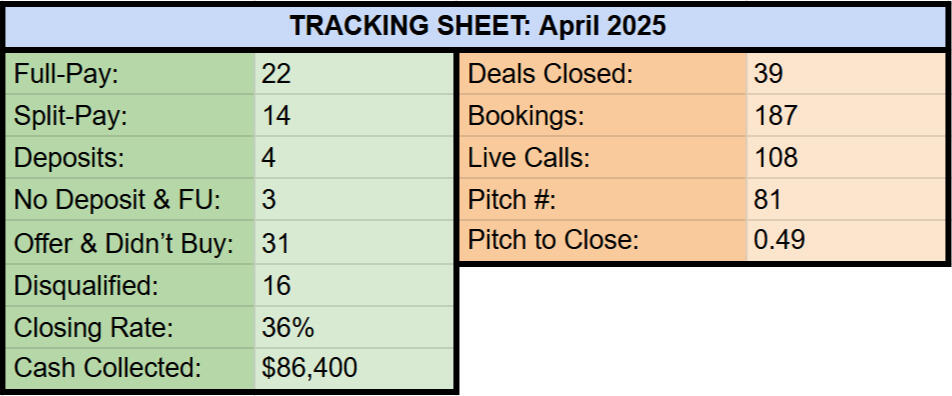Select the Bookings value cell showing 187
Viewport: 952px width, 396px height.
[847, 115]
